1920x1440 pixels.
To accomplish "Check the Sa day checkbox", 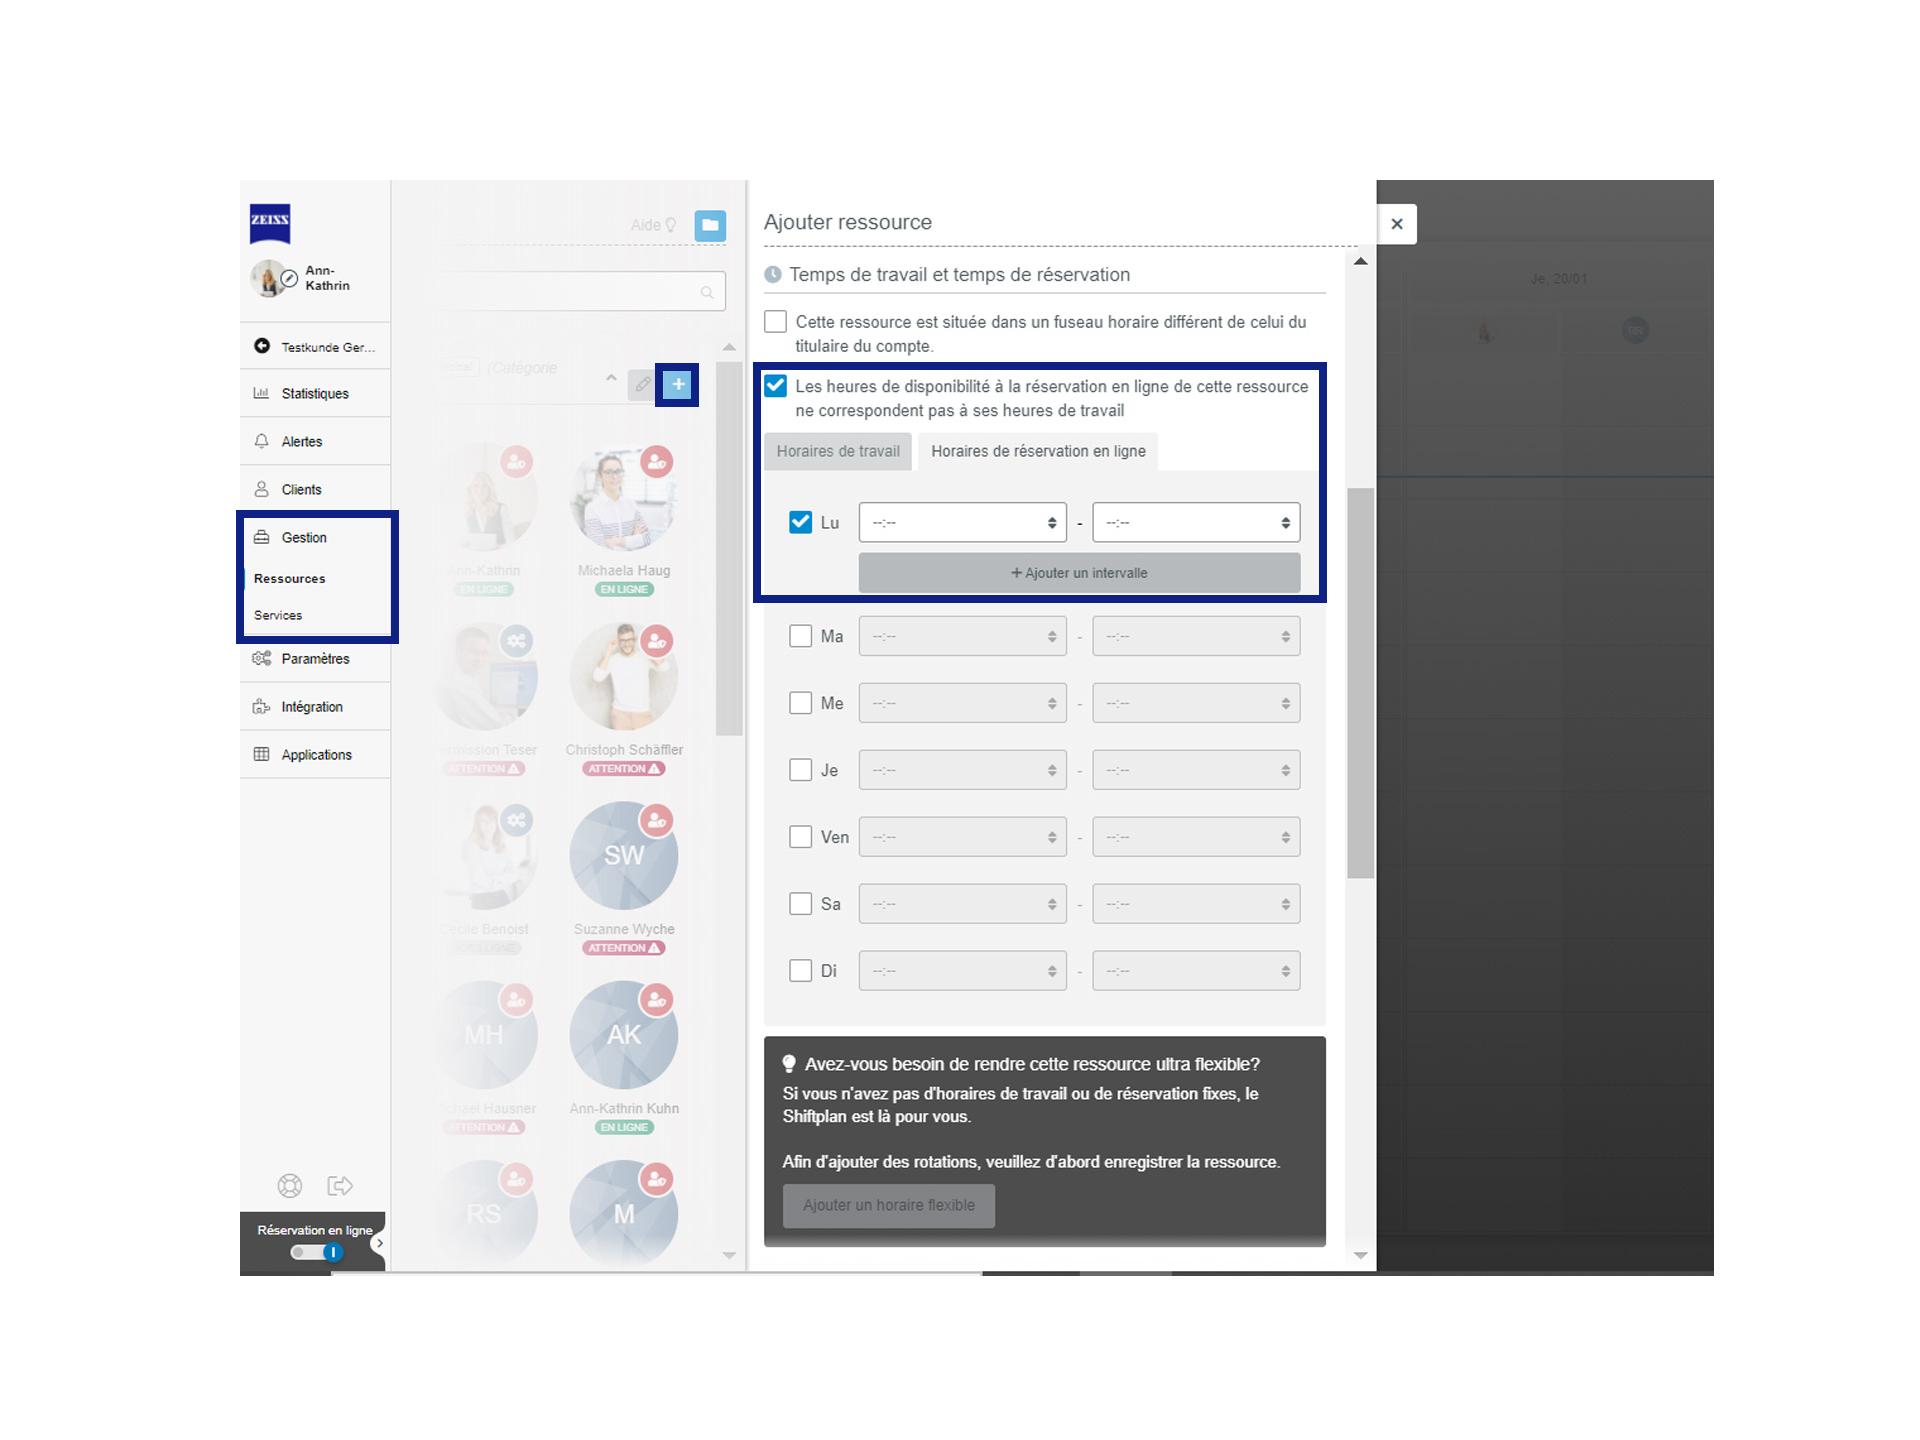I will coord(800,904).
